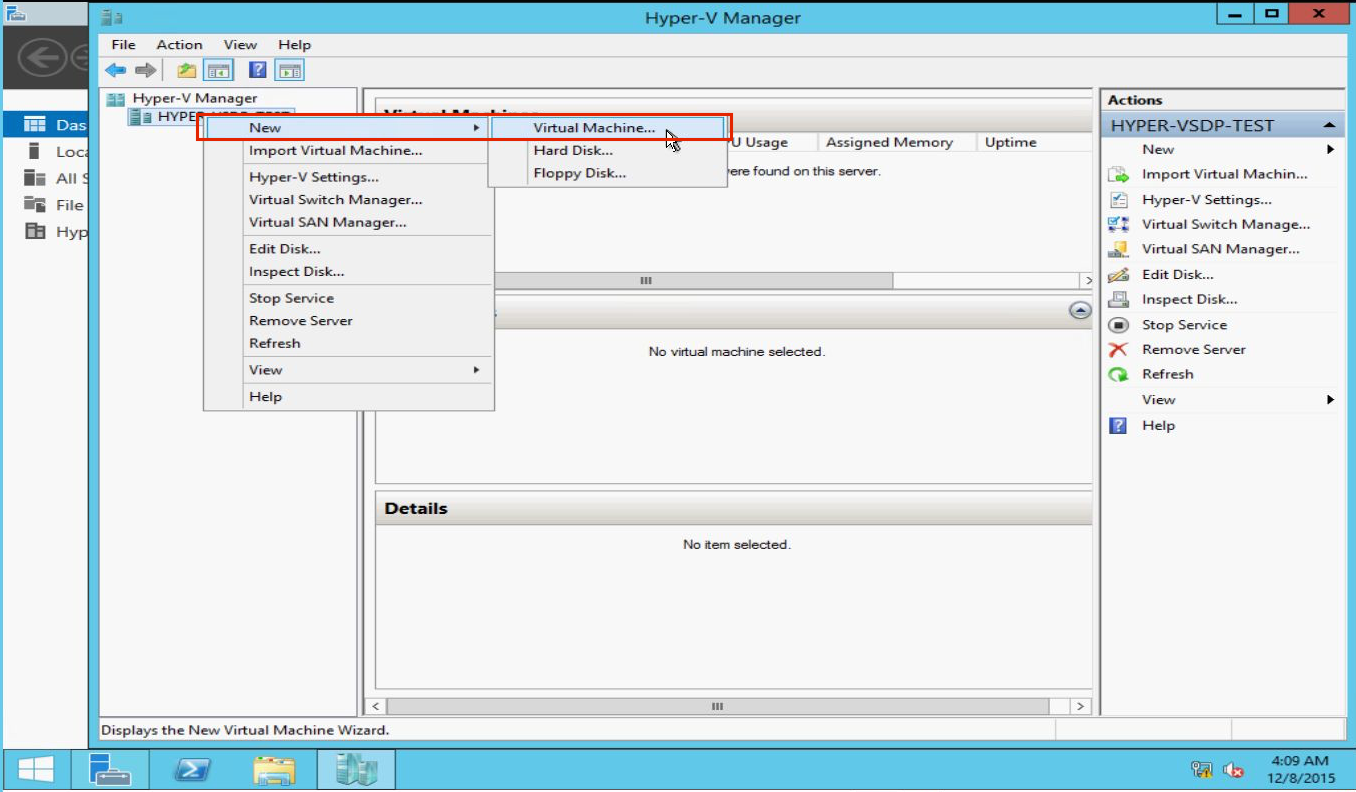Expand the View submenu arrow in Actions pane

1331,400
